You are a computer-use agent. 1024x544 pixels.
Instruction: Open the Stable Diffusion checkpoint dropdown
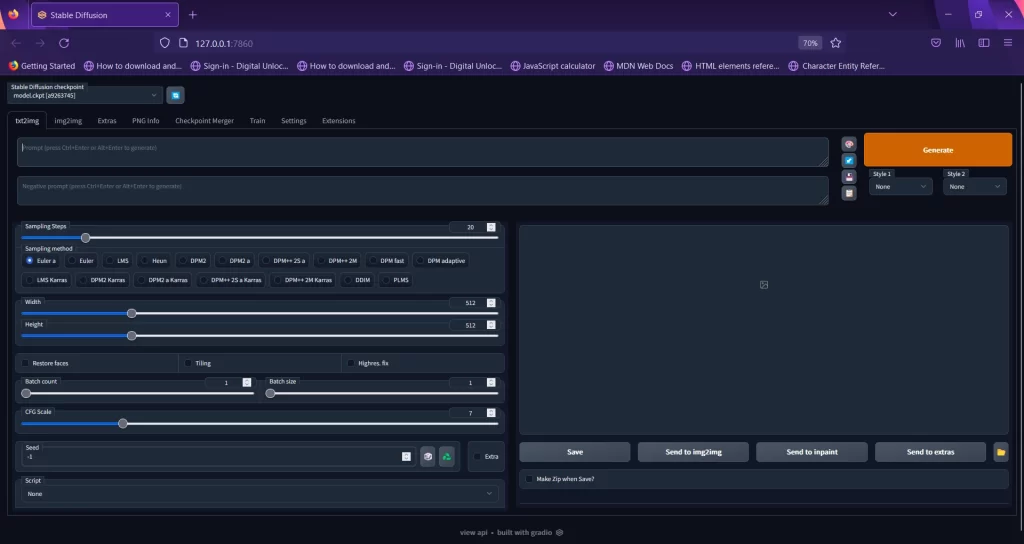(85, 95)
